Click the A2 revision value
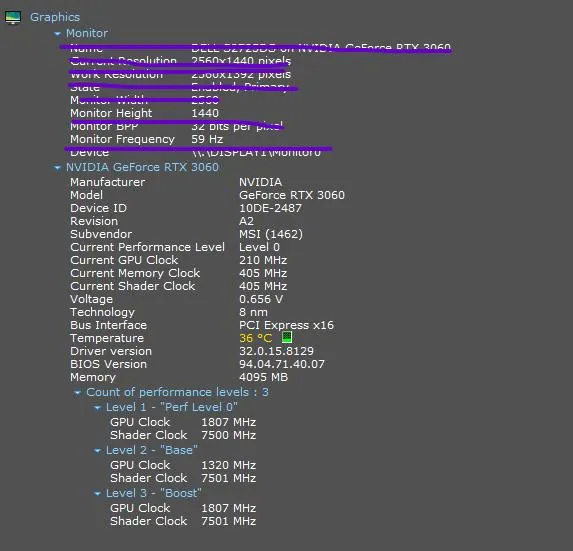 click(246, 221)
